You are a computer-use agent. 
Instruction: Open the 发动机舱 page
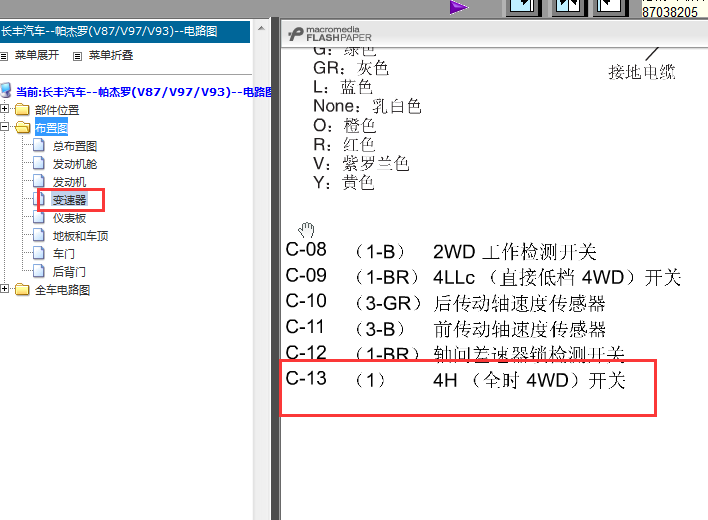[75, 164]
